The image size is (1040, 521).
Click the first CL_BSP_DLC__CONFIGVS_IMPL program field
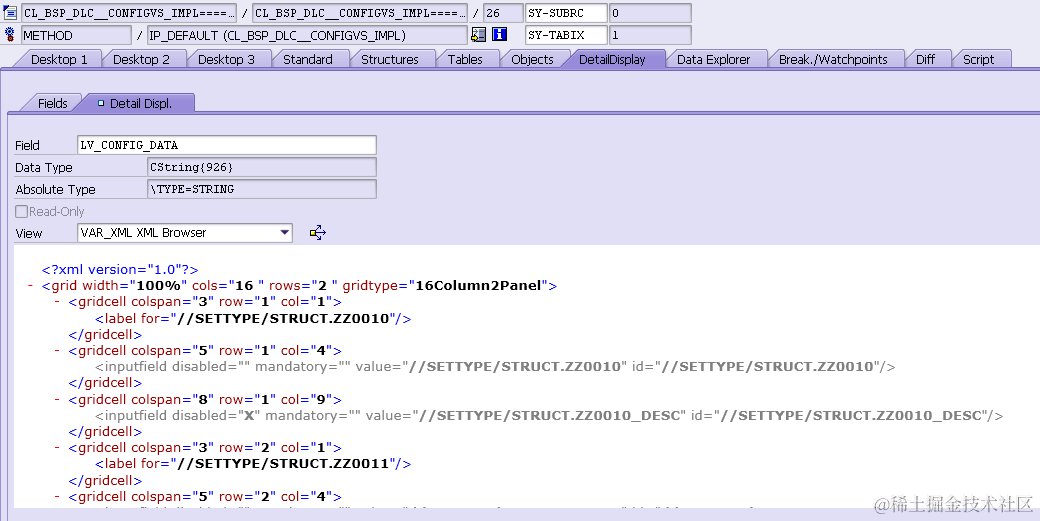coord(129,13)
